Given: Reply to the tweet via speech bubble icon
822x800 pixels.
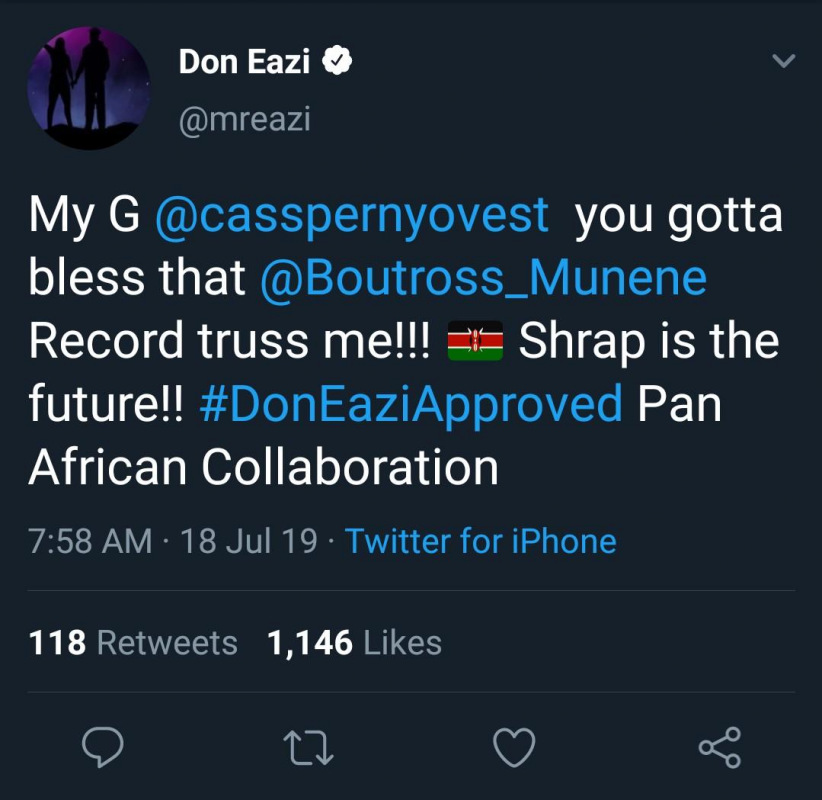Looking at the screenshot, I should [x=100, y=747].
